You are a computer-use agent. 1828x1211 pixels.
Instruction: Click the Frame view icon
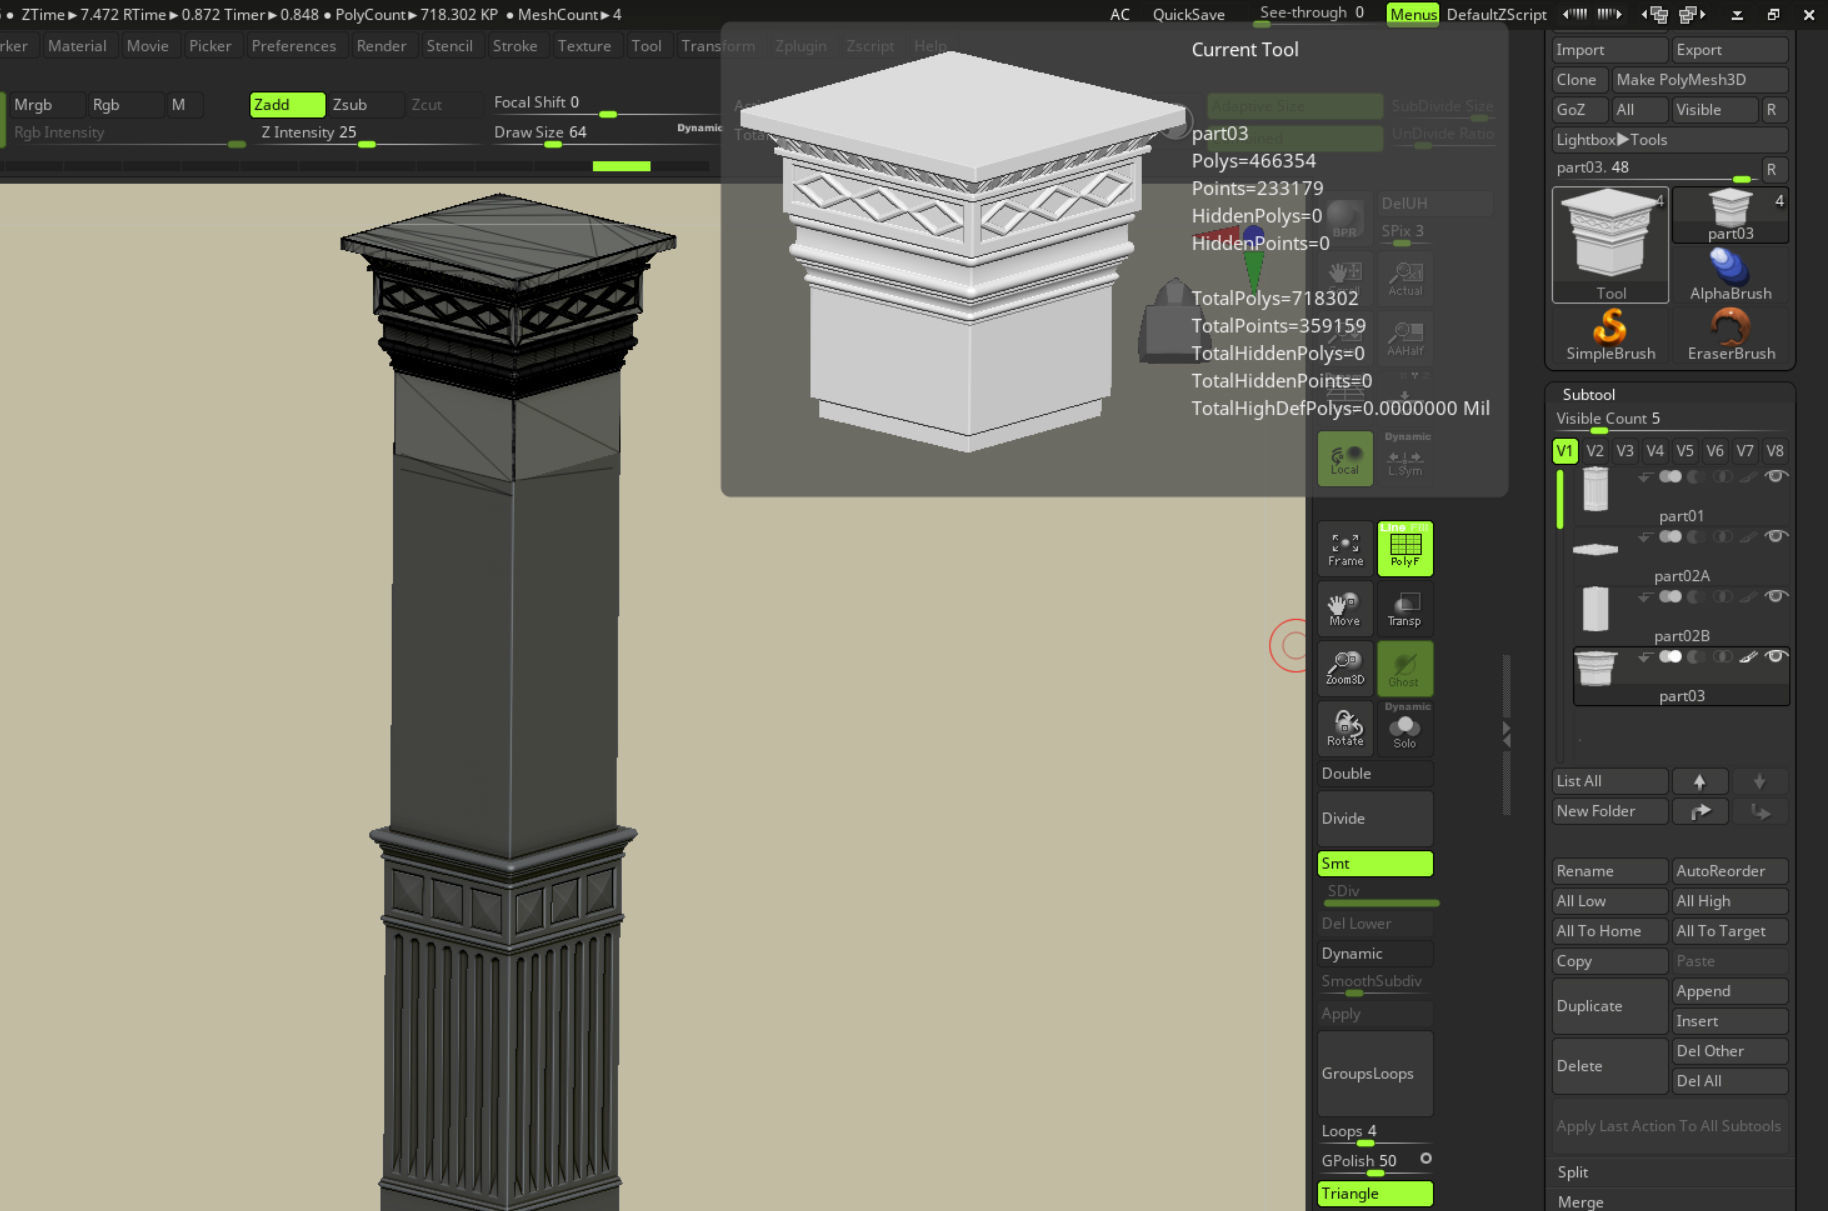pos(1345,548)
